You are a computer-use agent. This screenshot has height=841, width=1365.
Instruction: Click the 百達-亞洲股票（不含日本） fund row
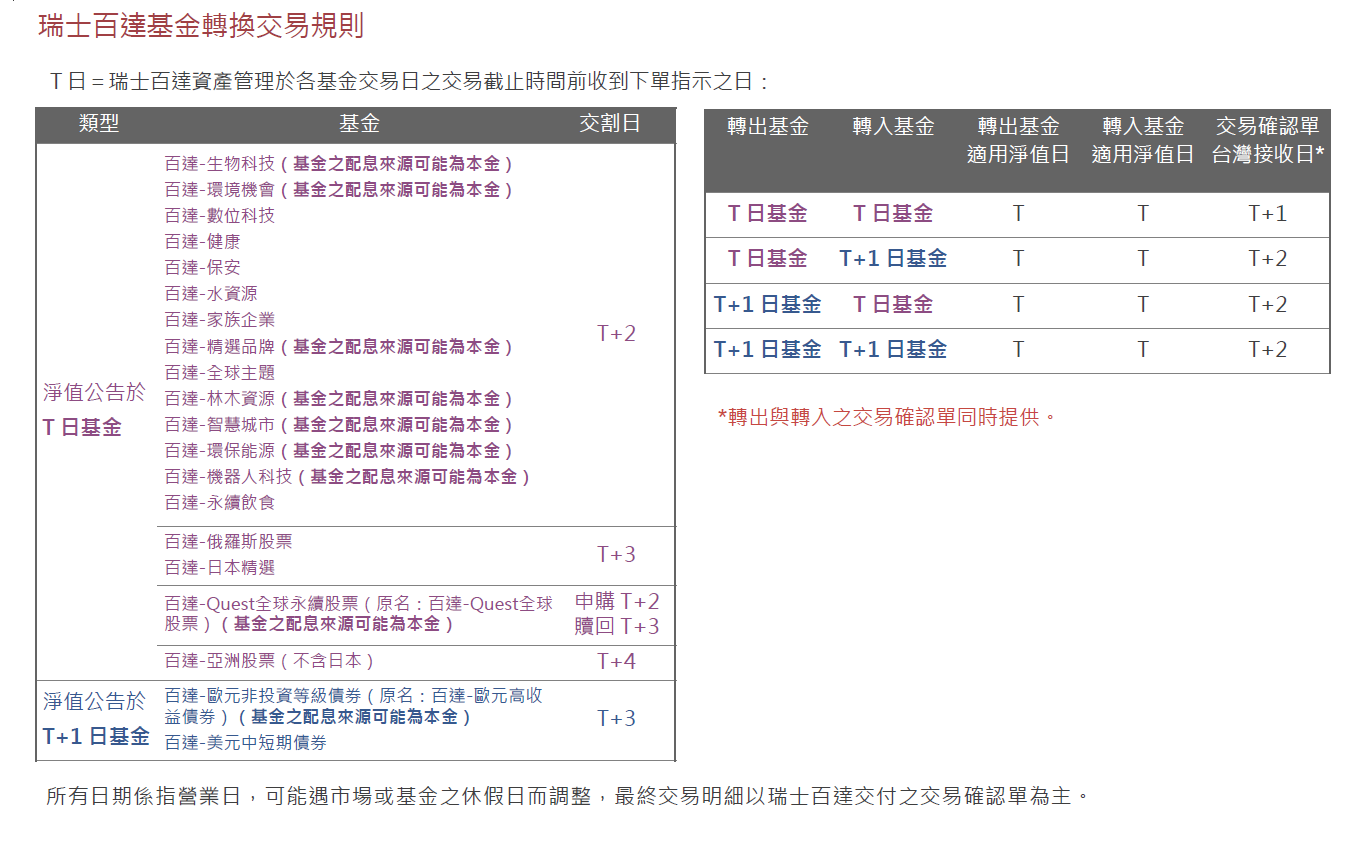(270, 661)
